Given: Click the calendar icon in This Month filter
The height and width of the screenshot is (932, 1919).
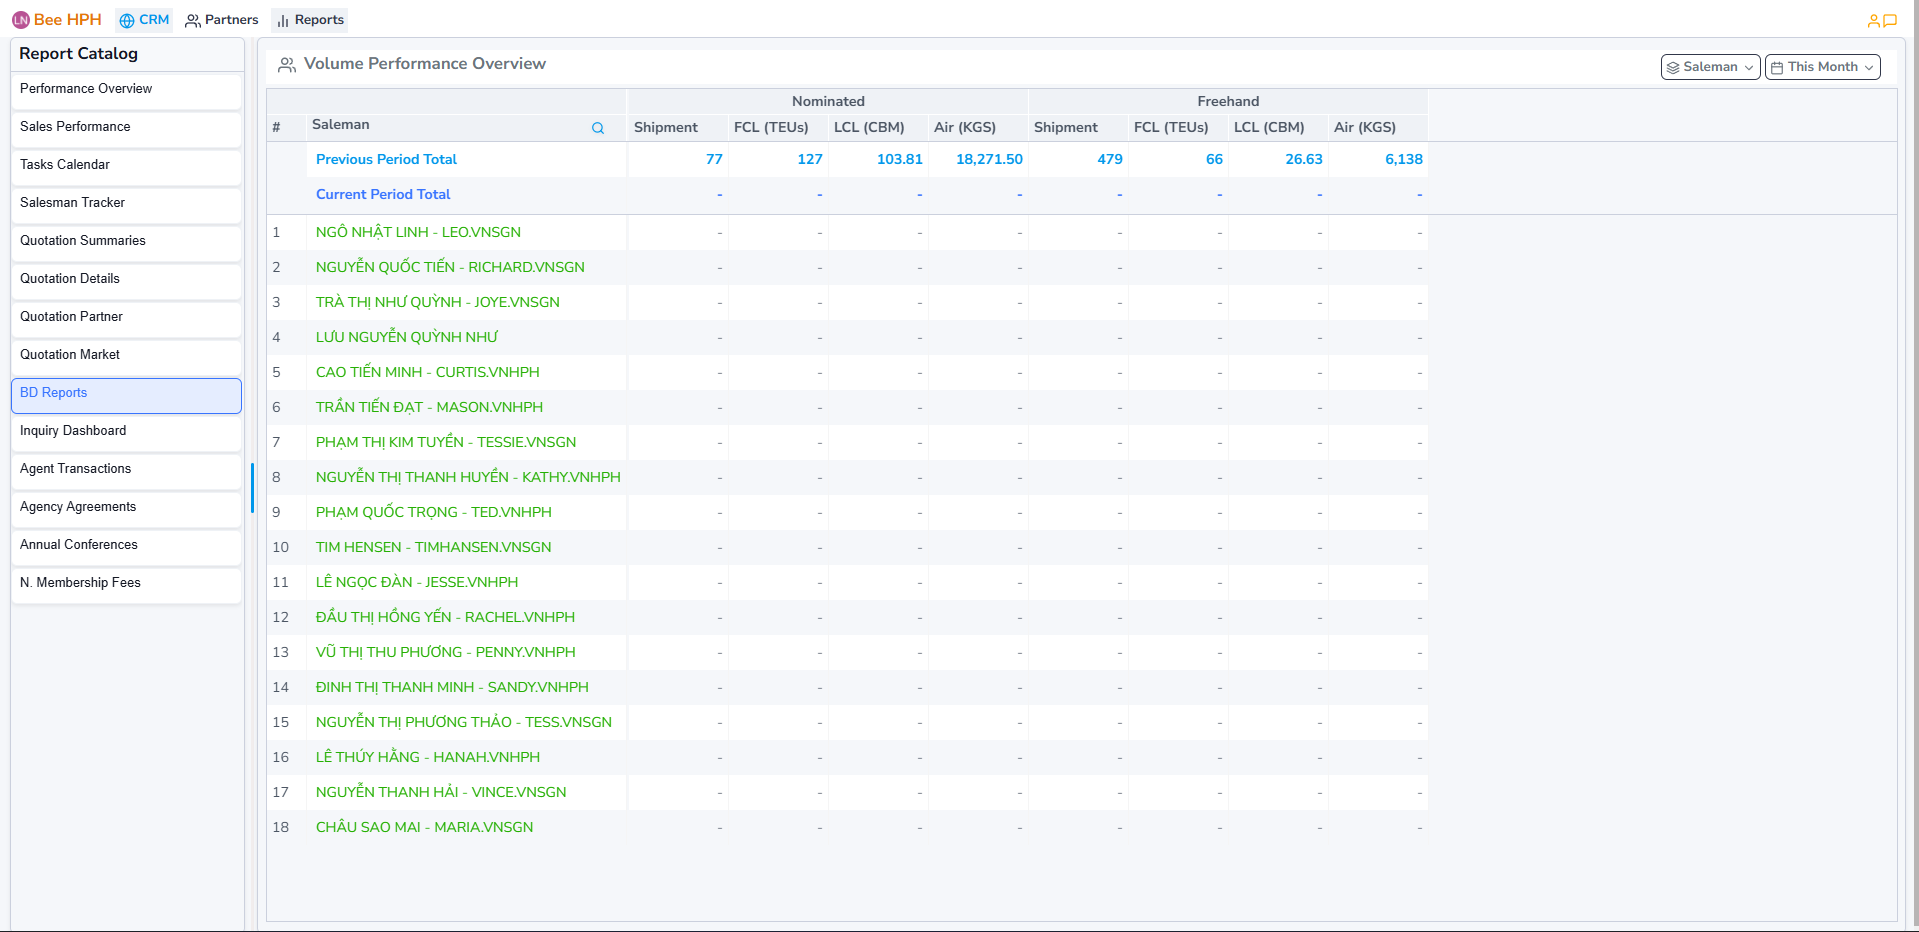Looking at the screenshot, I should [x=1778, y=67].
